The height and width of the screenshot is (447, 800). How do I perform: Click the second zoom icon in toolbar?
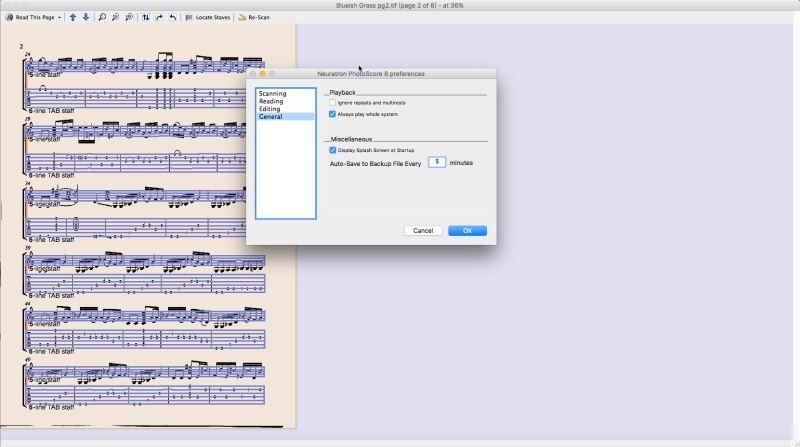(x=116, y=17)
